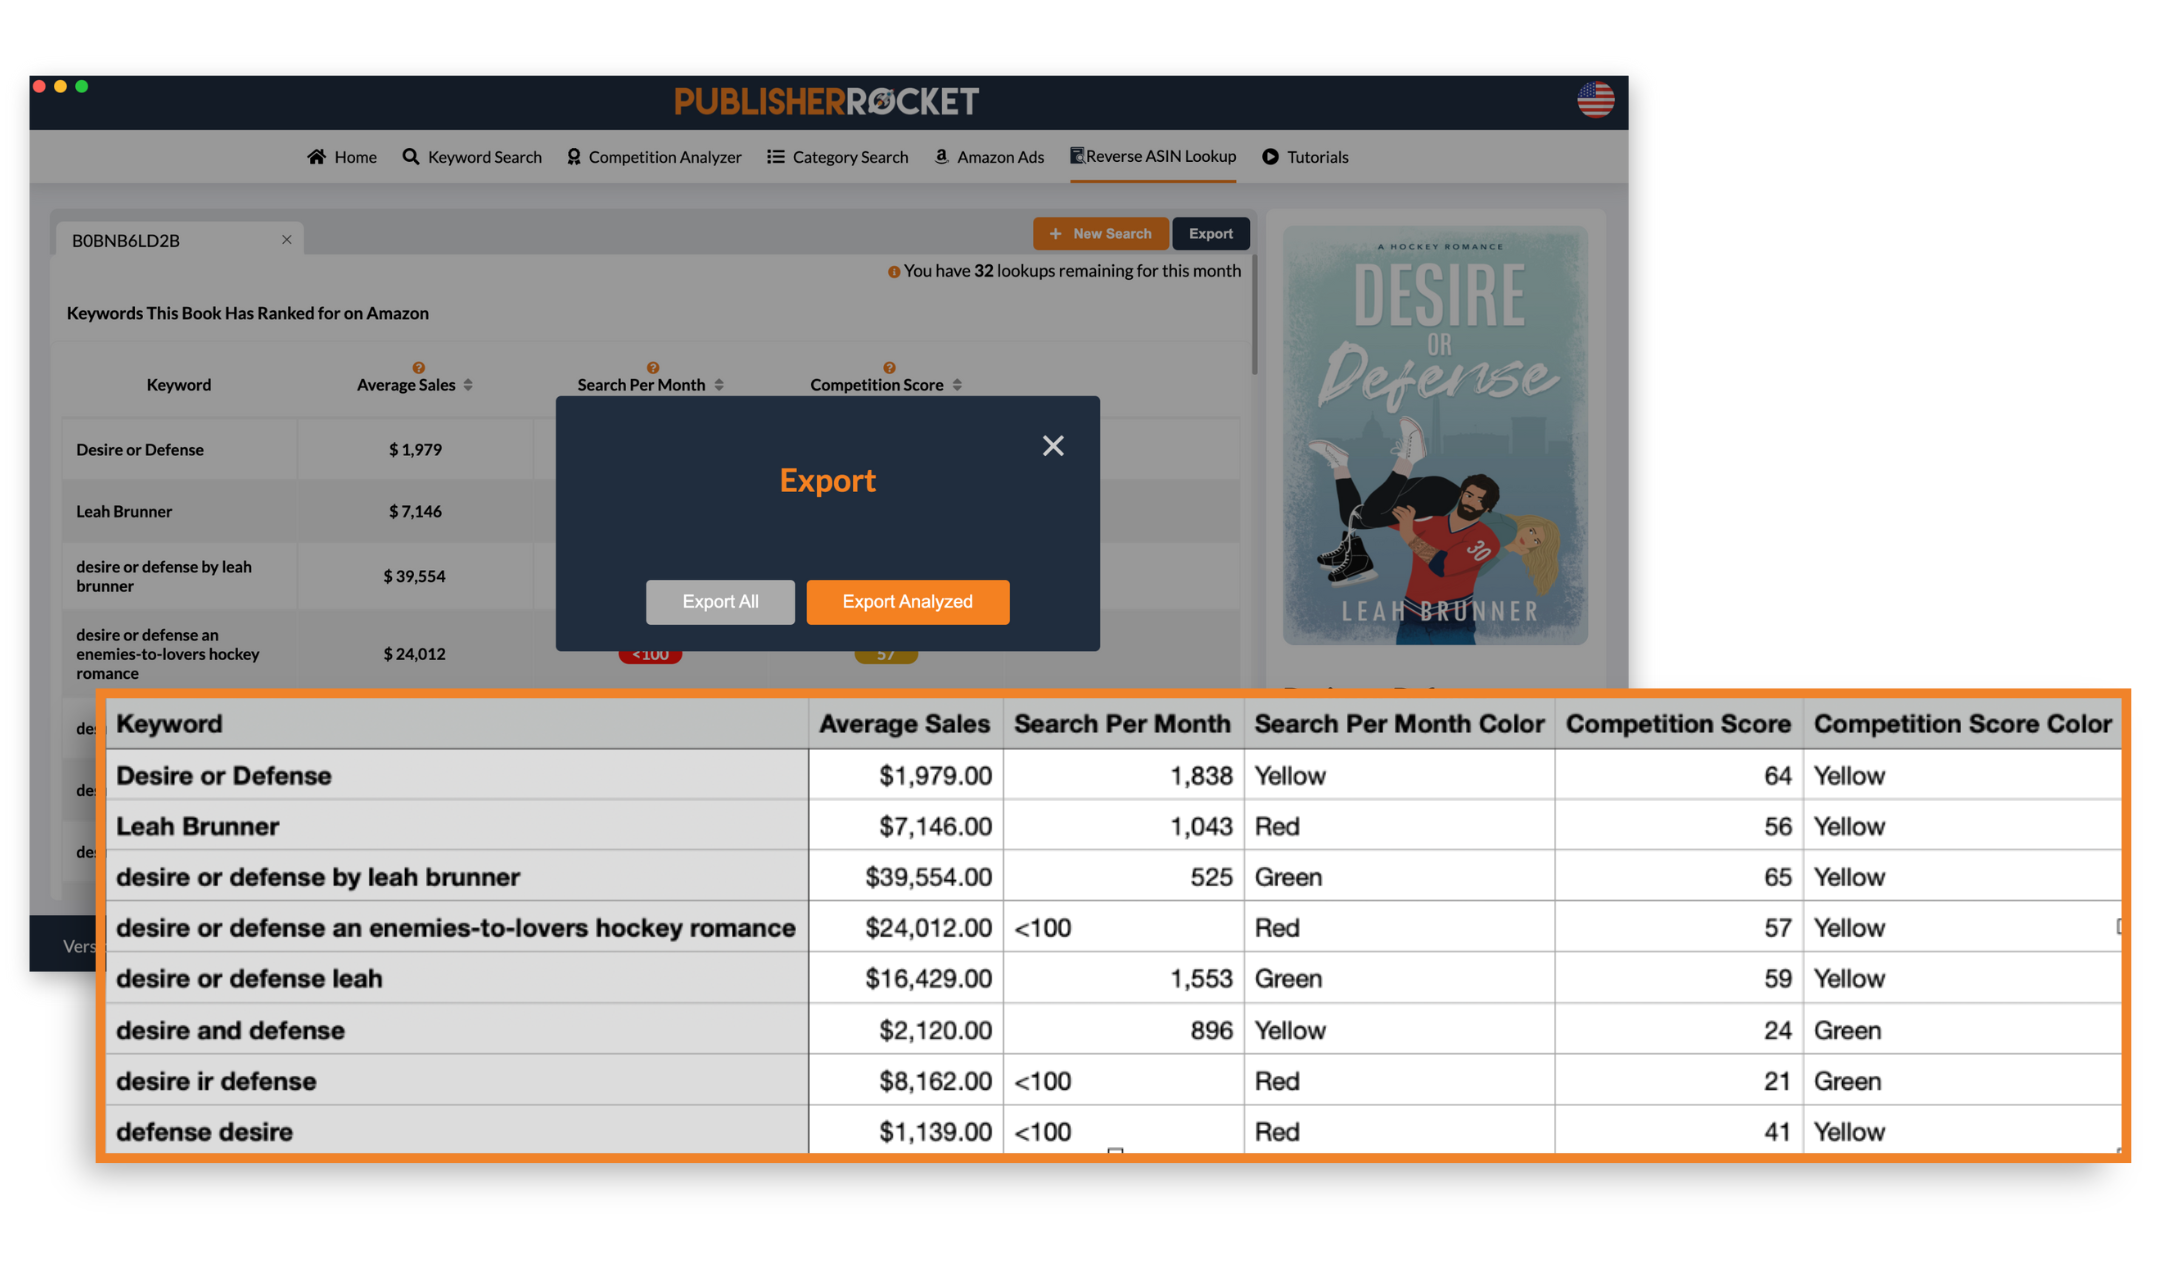Click Competition Score help icon
The image size is (2161, 1275).
point(889,368)
